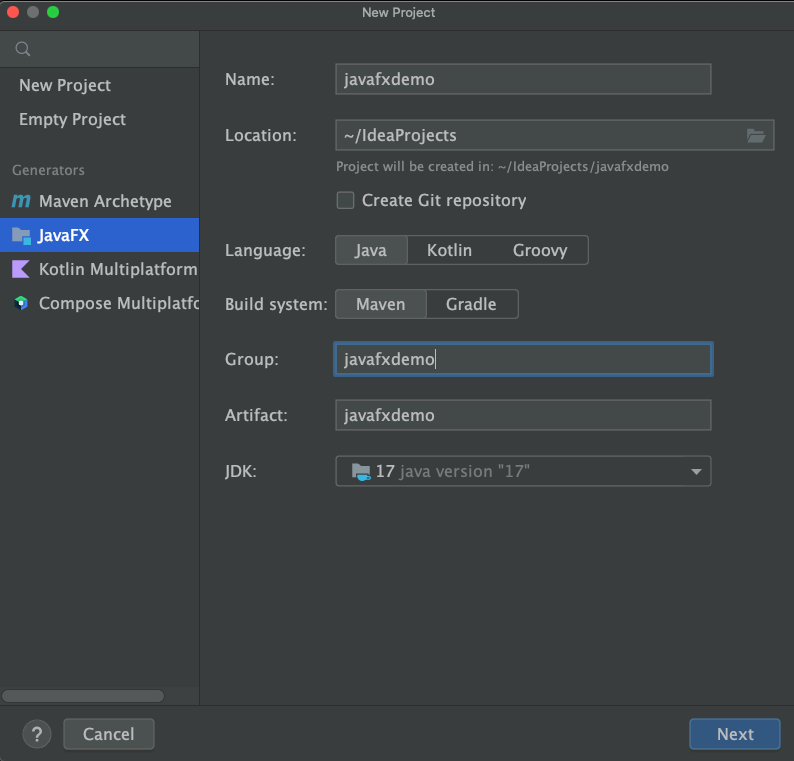
Task: Click the Cancel button
Action: (x=109, y=734)
